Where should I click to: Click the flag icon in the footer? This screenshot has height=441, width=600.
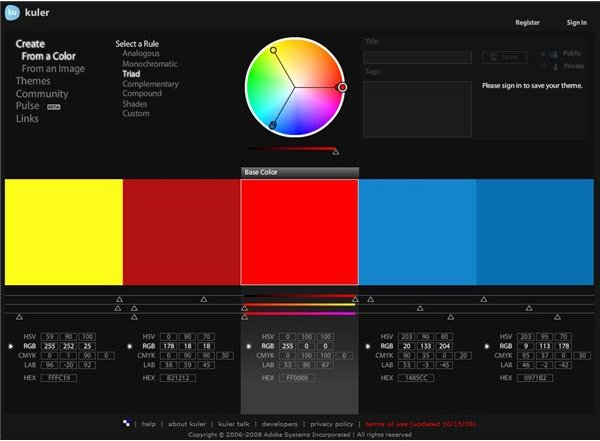(x=127, y=423)
